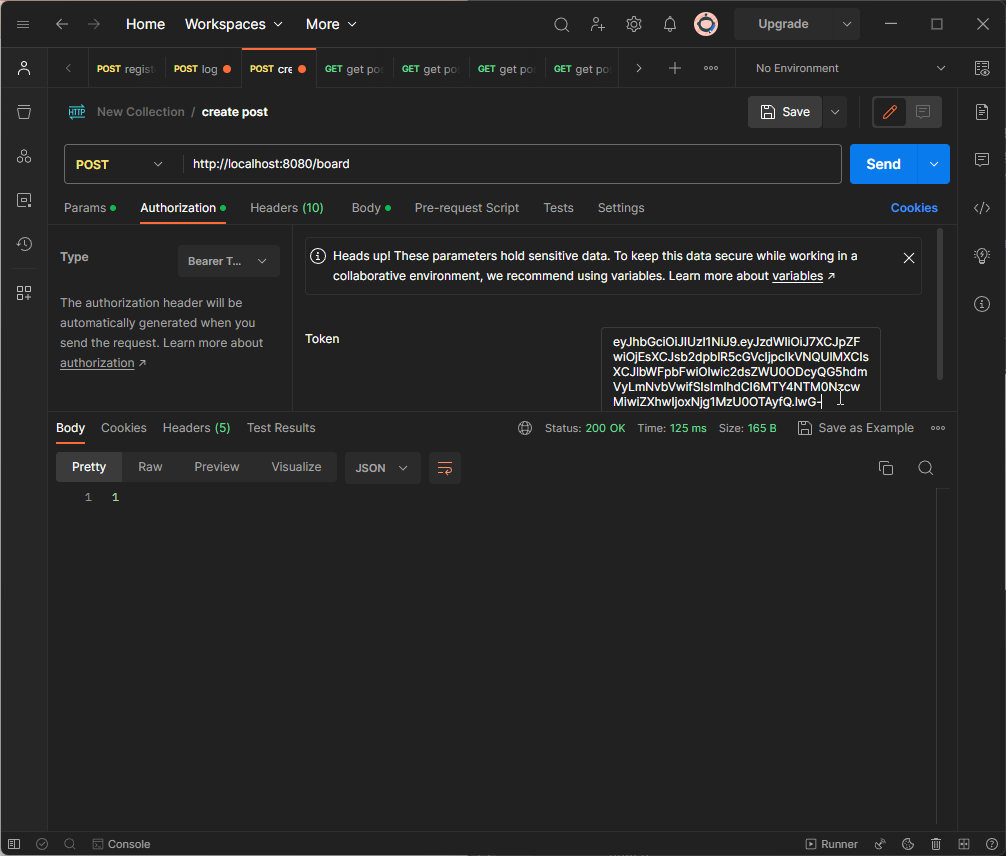Switch to comment mode icon

click(x=923, y=112)
